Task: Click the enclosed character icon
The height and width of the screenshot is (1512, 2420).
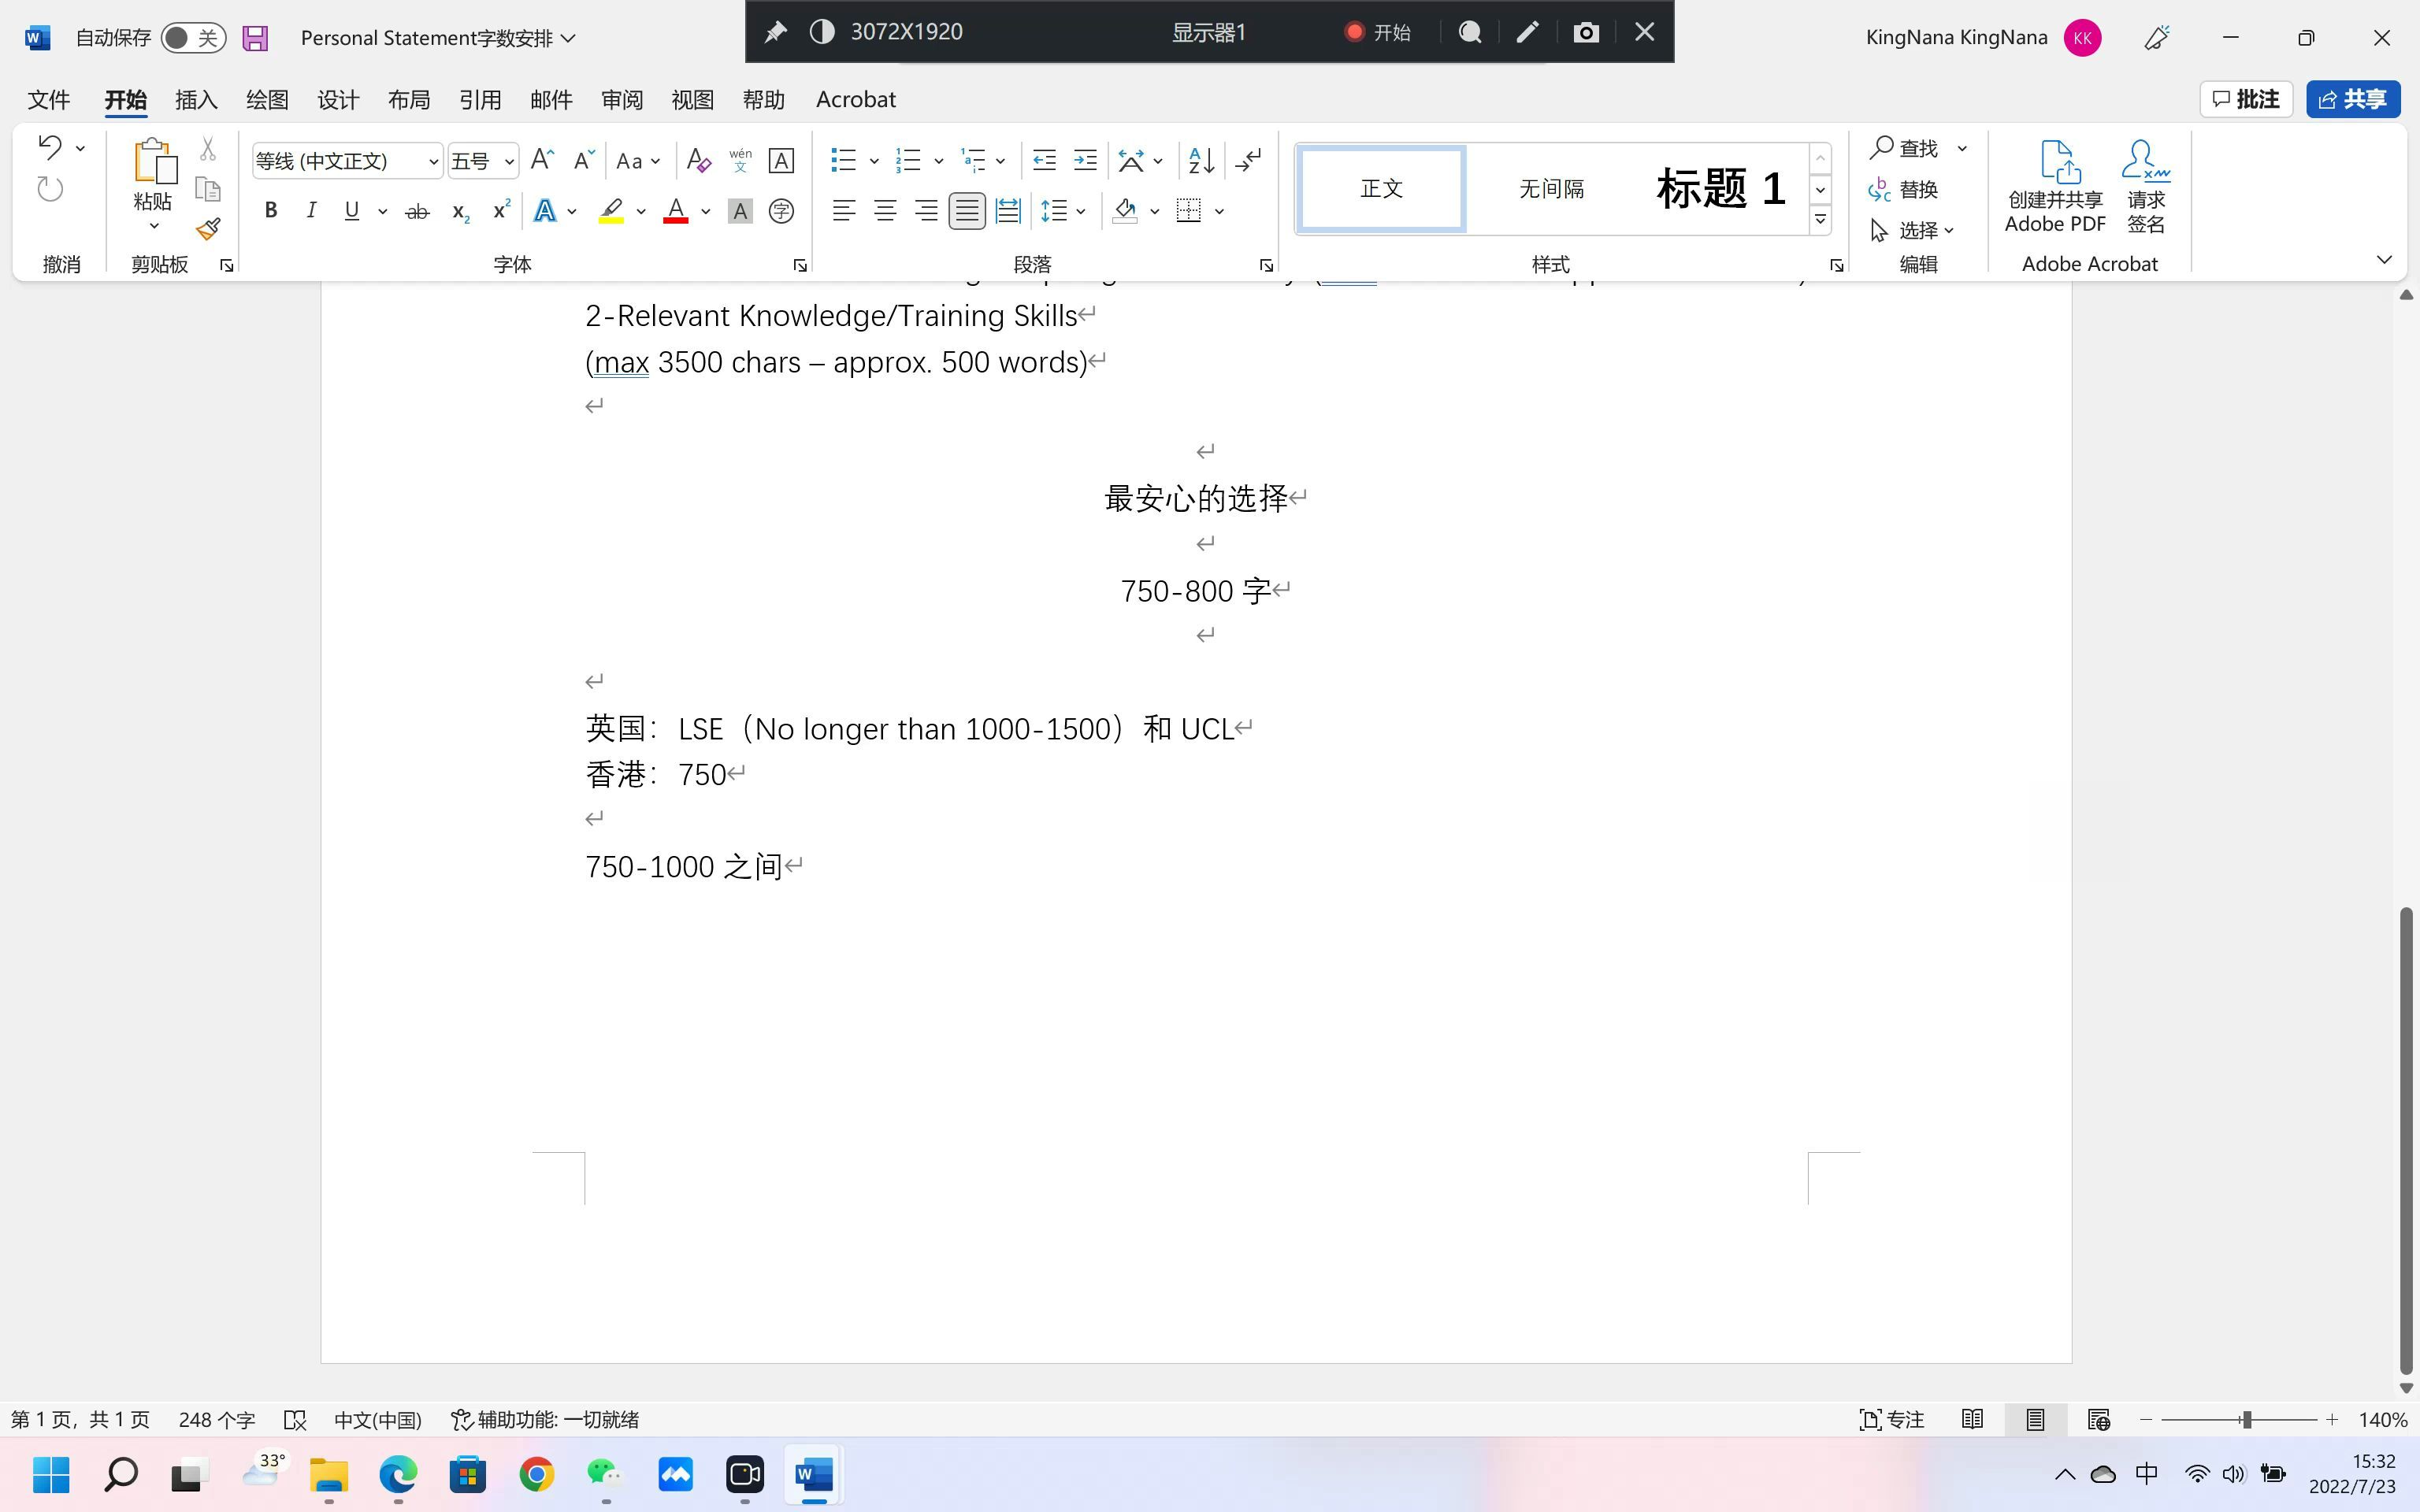Action: click(781, 211)
